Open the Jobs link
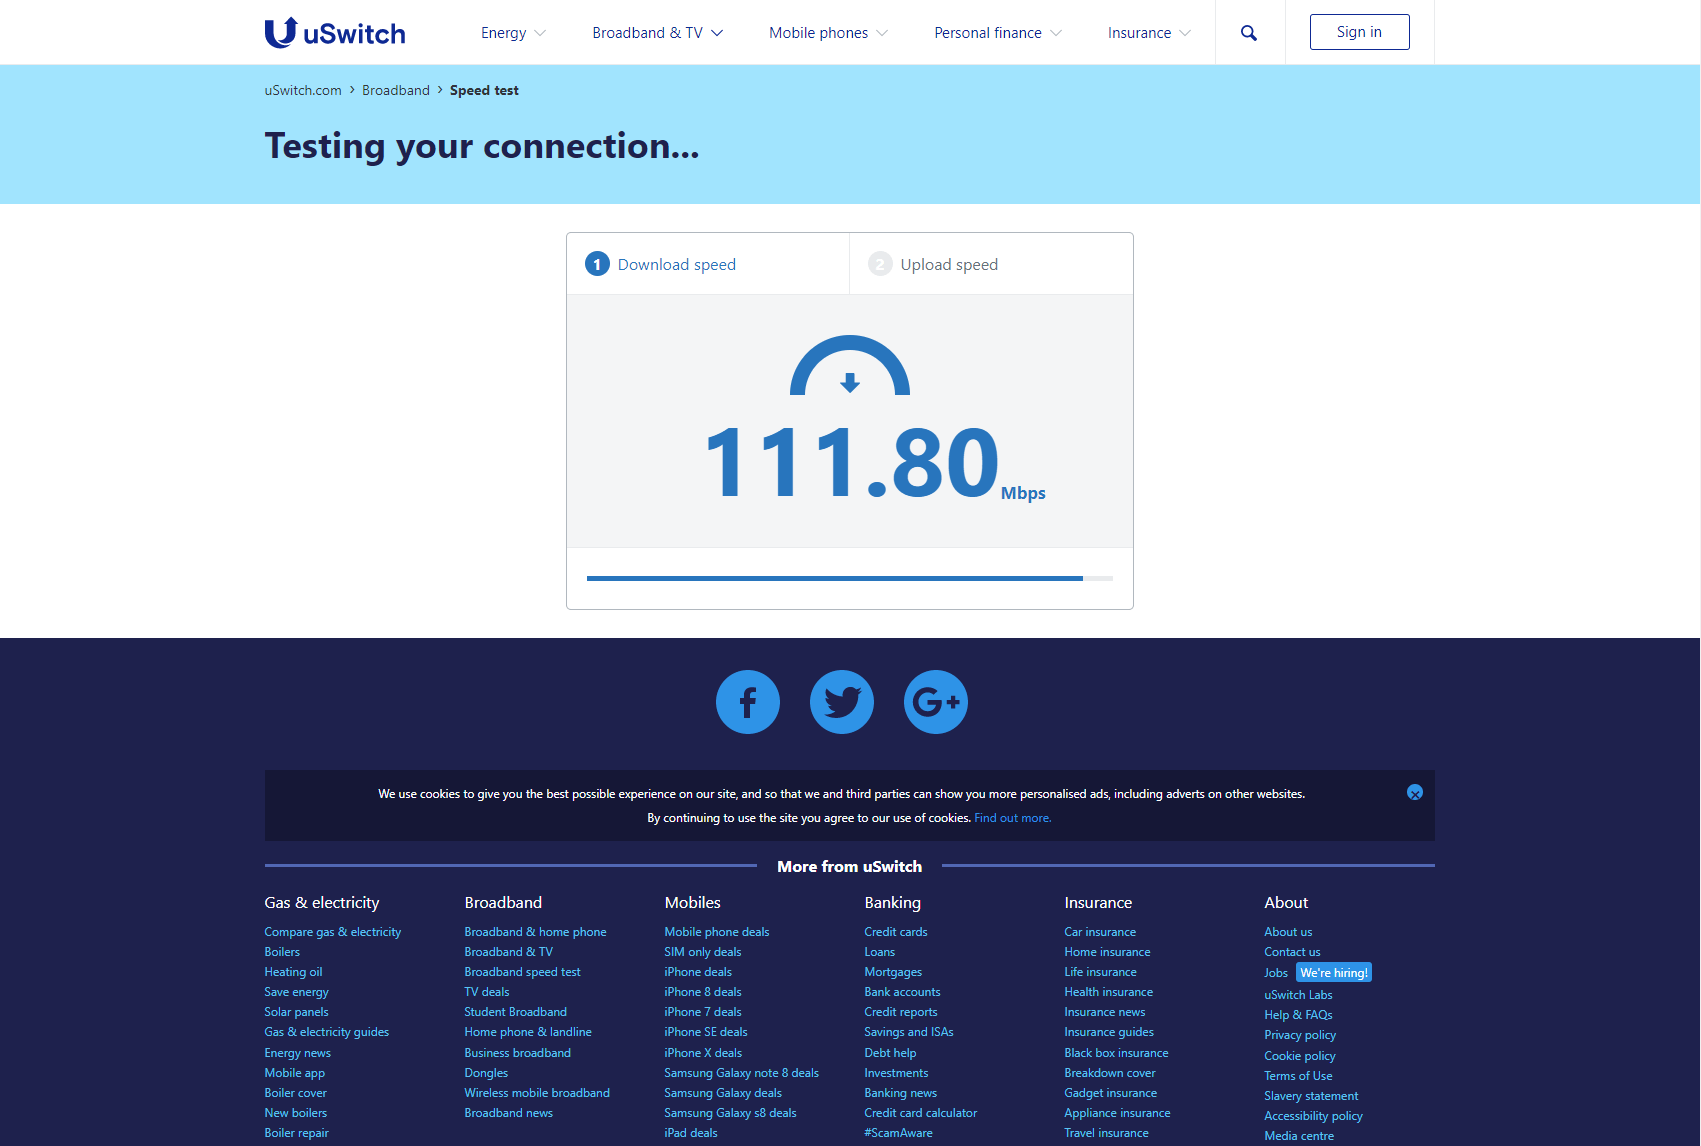 coord(1276,973)
